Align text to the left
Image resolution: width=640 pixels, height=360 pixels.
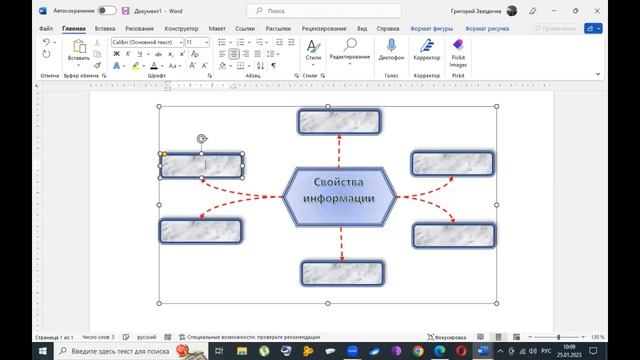[x=222, y=54]
